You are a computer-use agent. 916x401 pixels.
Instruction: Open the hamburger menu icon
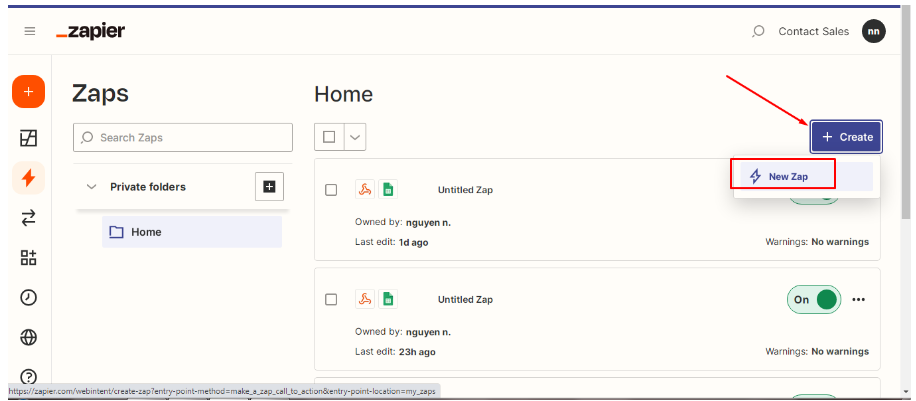point(30,31)
